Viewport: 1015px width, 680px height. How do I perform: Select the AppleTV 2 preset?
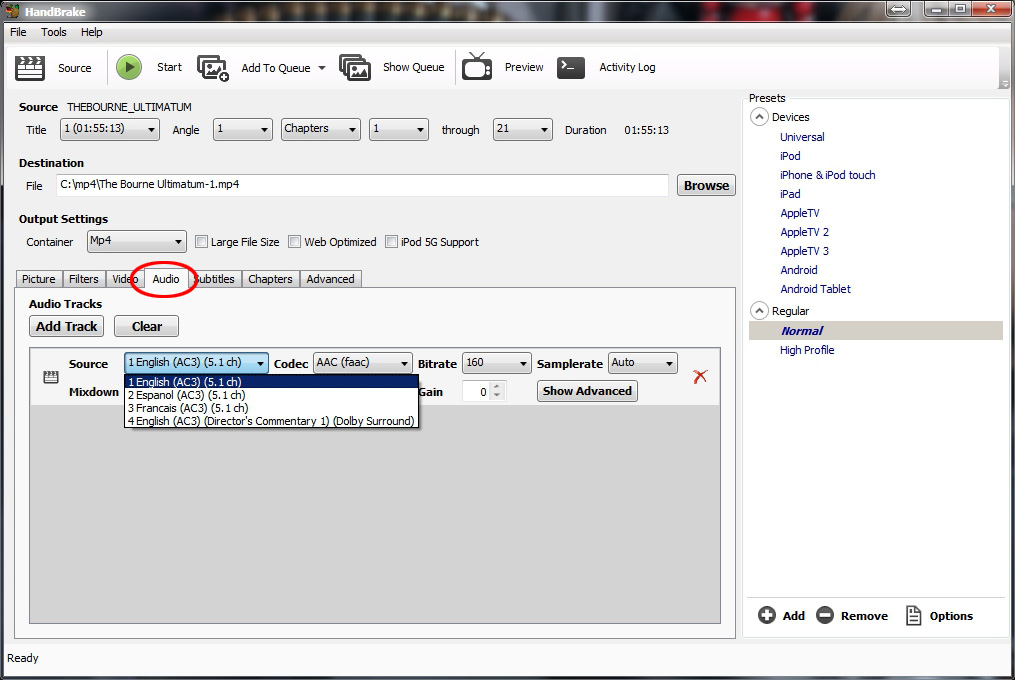pos(804,232)
